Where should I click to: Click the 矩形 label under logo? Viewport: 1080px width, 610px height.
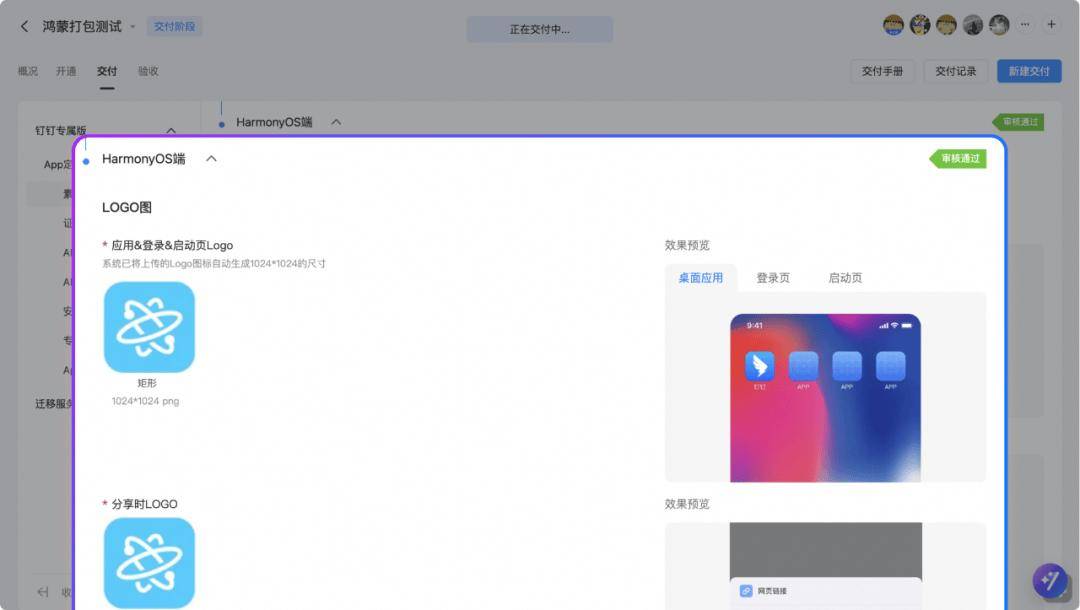(147, 383)
